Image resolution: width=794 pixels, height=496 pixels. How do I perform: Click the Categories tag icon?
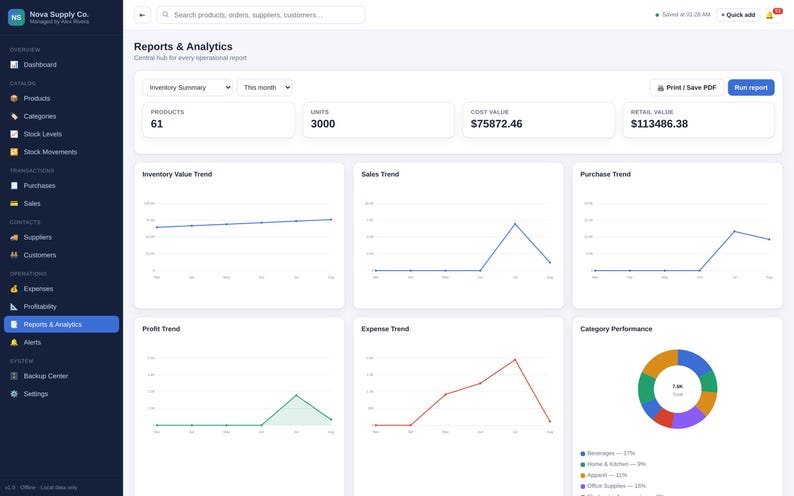click(x=14, y=116)
